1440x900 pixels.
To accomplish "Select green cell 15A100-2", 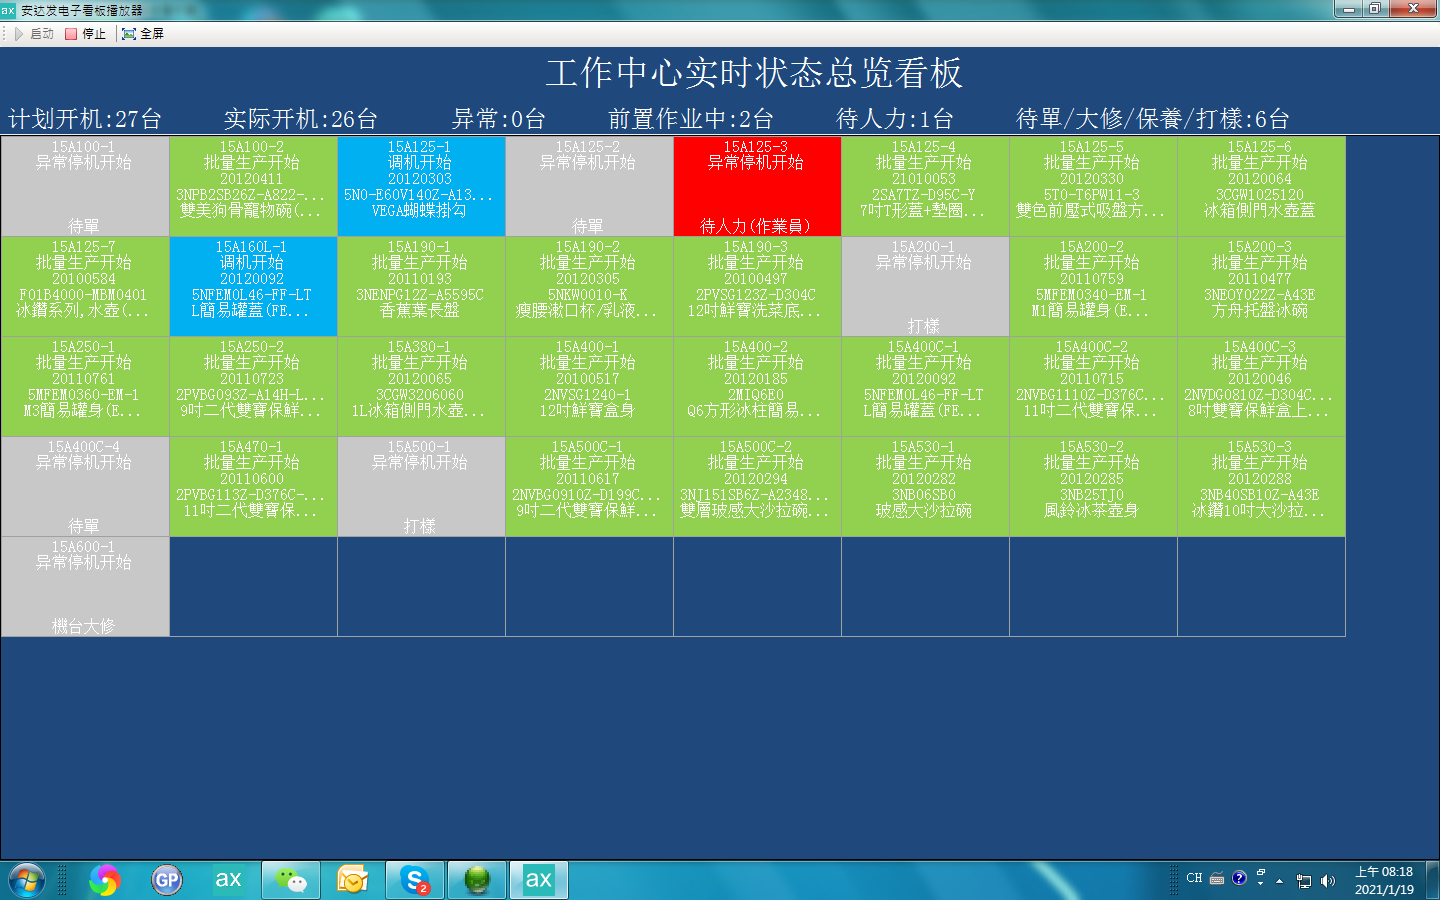I will coord(253,186).
